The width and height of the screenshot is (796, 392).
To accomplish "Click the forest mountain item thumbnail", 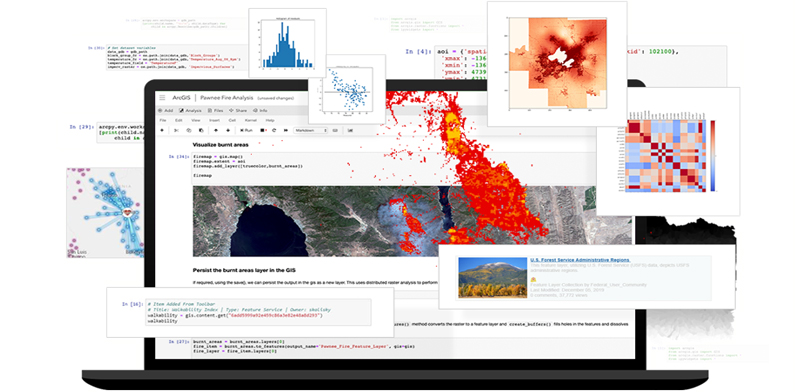I will [x=492, y=277].
